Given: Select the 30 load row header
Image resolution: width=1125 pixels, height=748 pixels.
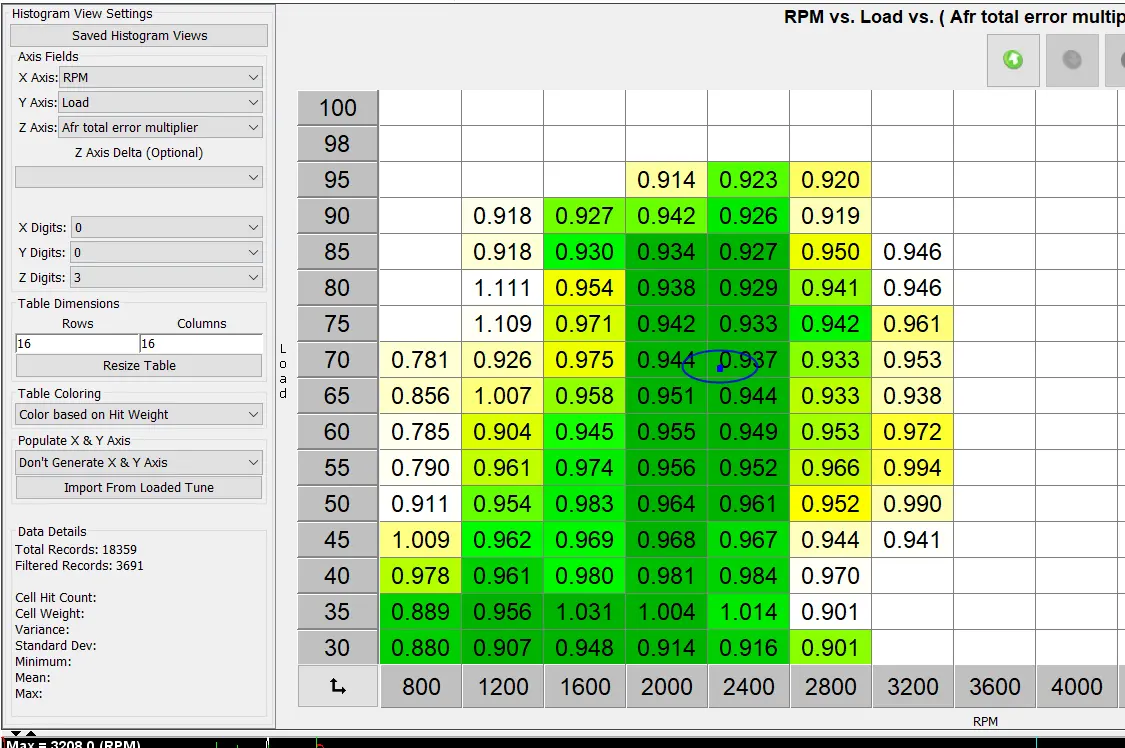Looking at the screenshot, I should tap(338, 648).
